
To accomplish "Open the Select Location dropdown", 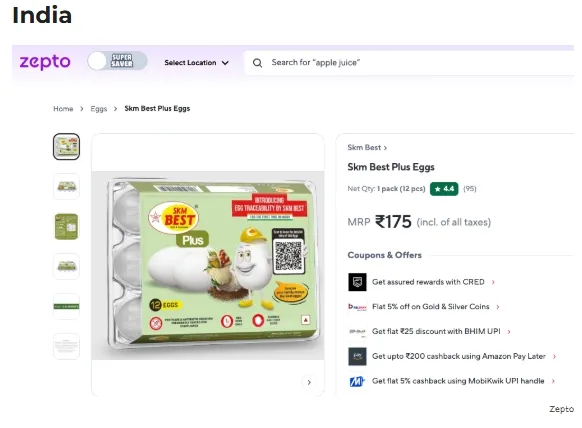I will pyautogui.click(x=196, y=63).
